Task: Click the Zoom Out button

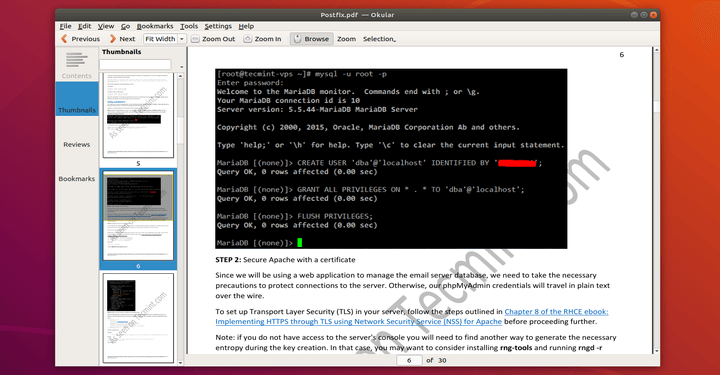Action: click(213, 39)
